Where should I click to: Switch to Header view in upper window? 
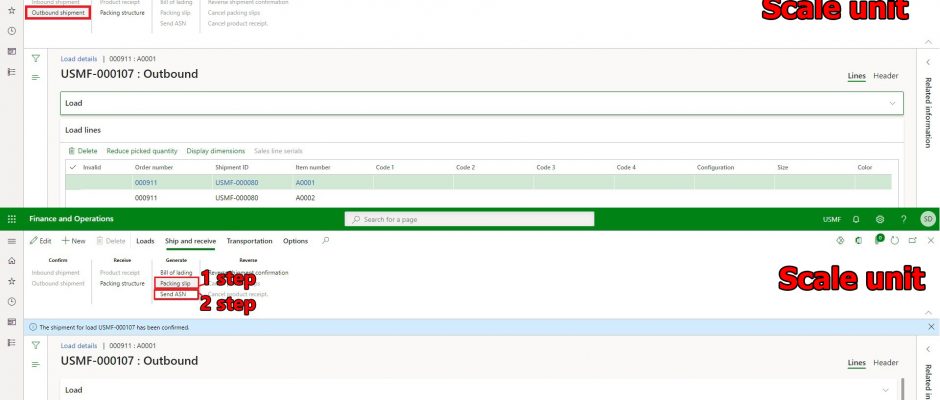click(x=885, y=76)
